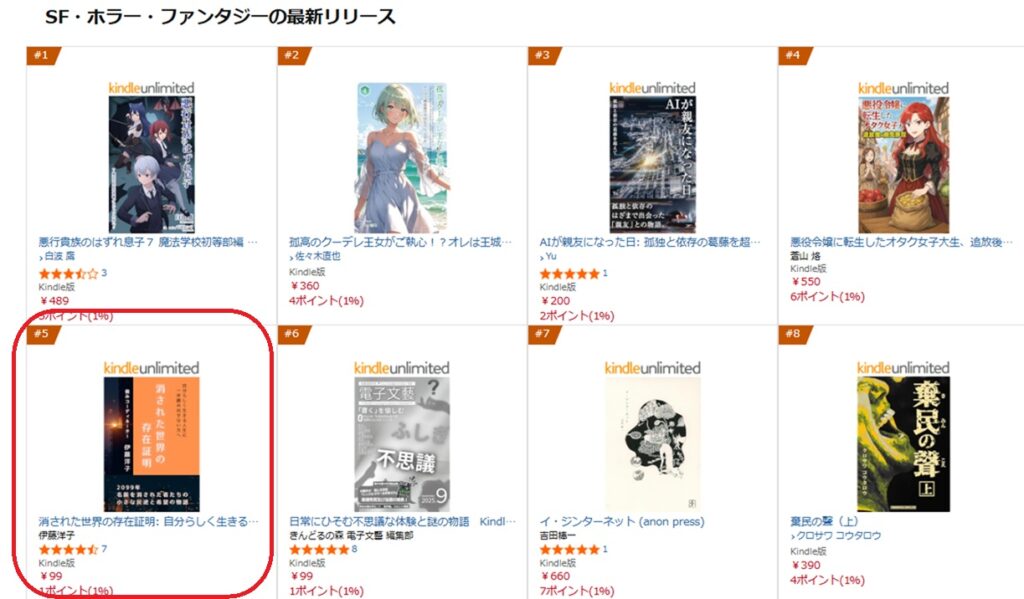Select the orange 消された世界の存在証明 cover
This screenshot has width=1024, height=599.
pos(152,444)
